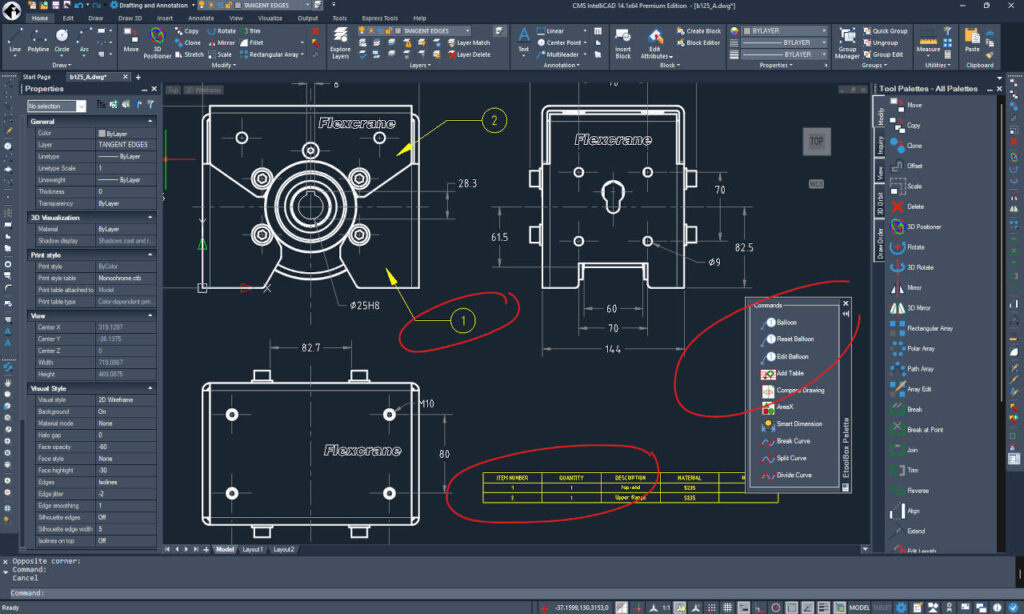Click the Block Editor button

point(697,42)
